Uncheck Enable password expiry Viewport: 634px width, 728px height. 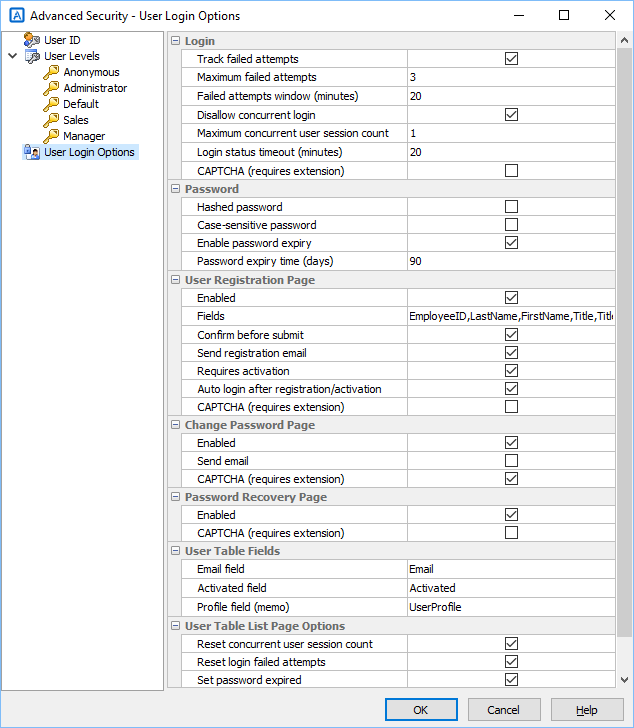(x=511, y=243)
